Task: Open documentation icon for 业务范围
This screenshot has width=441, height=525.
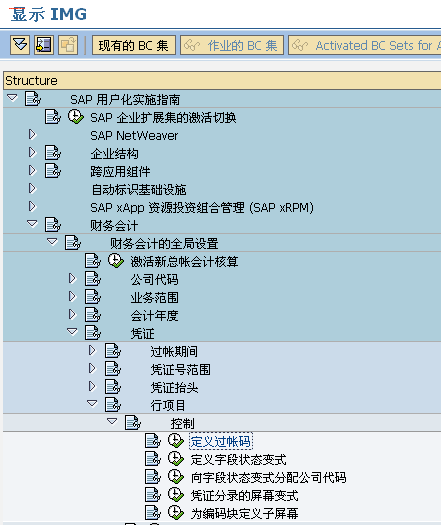Action: (93, 297)
